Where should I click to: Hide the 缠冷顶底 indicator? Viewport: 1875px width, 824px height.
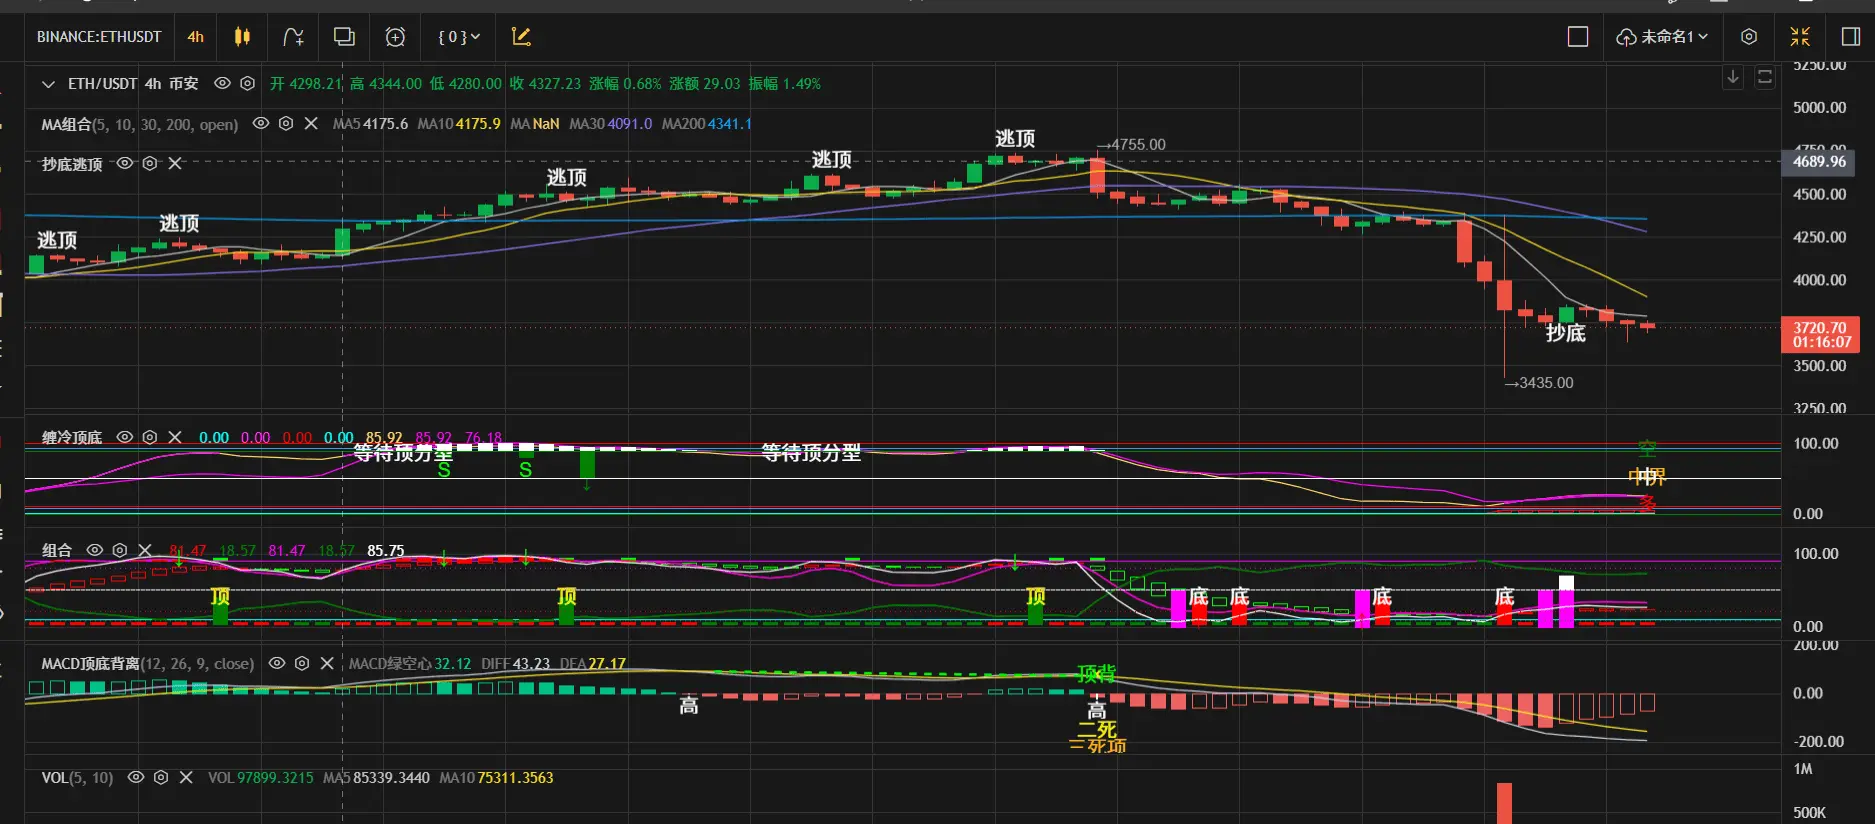pos(125,437)
